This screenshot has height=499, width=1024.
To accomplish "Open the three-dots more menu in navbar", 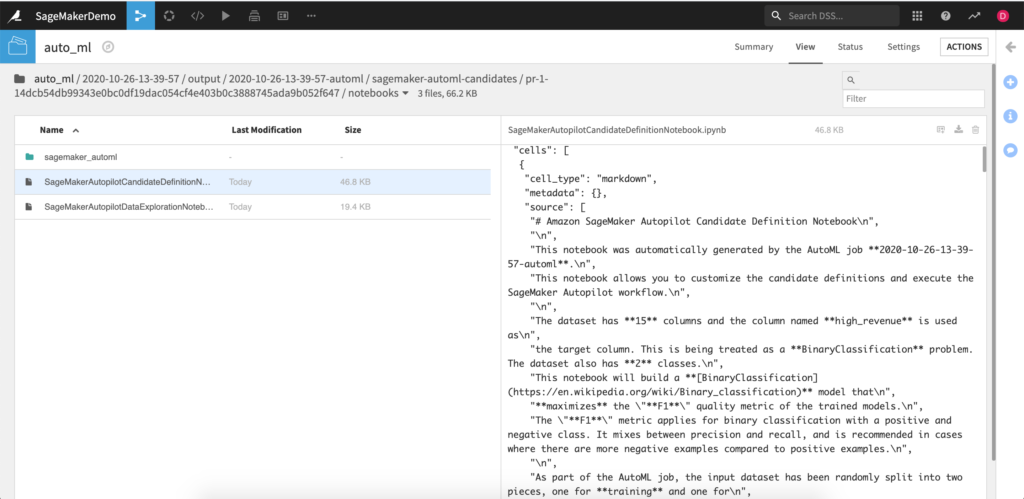I will pos(311,16).
